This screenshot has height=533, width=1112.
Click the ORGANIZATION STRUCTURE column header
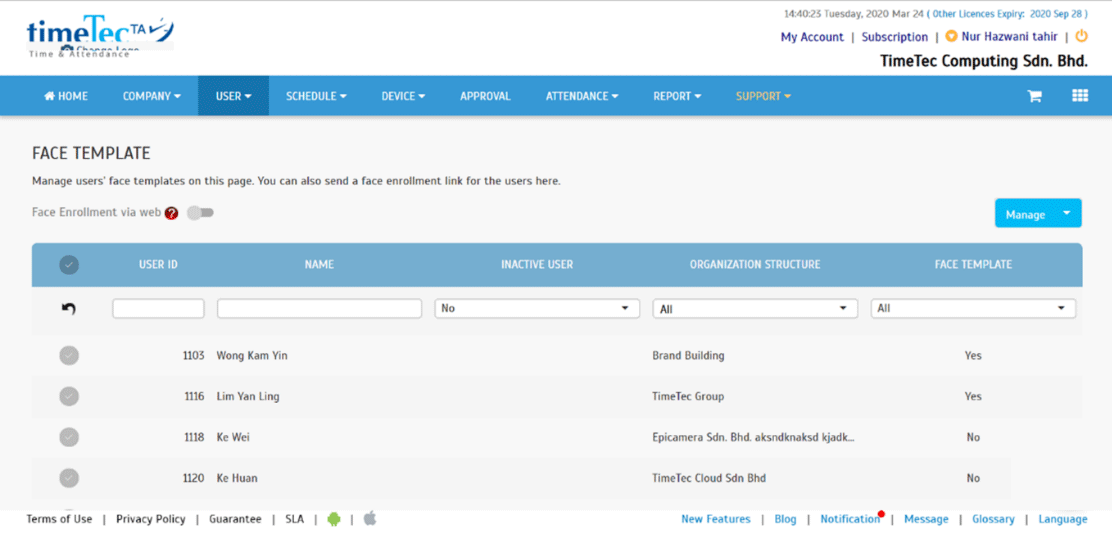click(x=755, y=264)
